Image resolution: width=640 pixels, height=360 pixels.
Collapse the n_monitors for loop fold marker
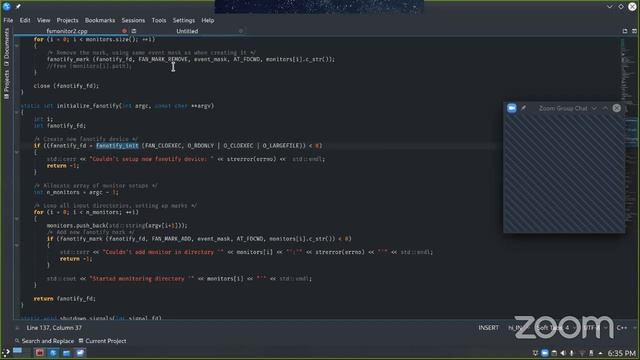click(17, 219)
